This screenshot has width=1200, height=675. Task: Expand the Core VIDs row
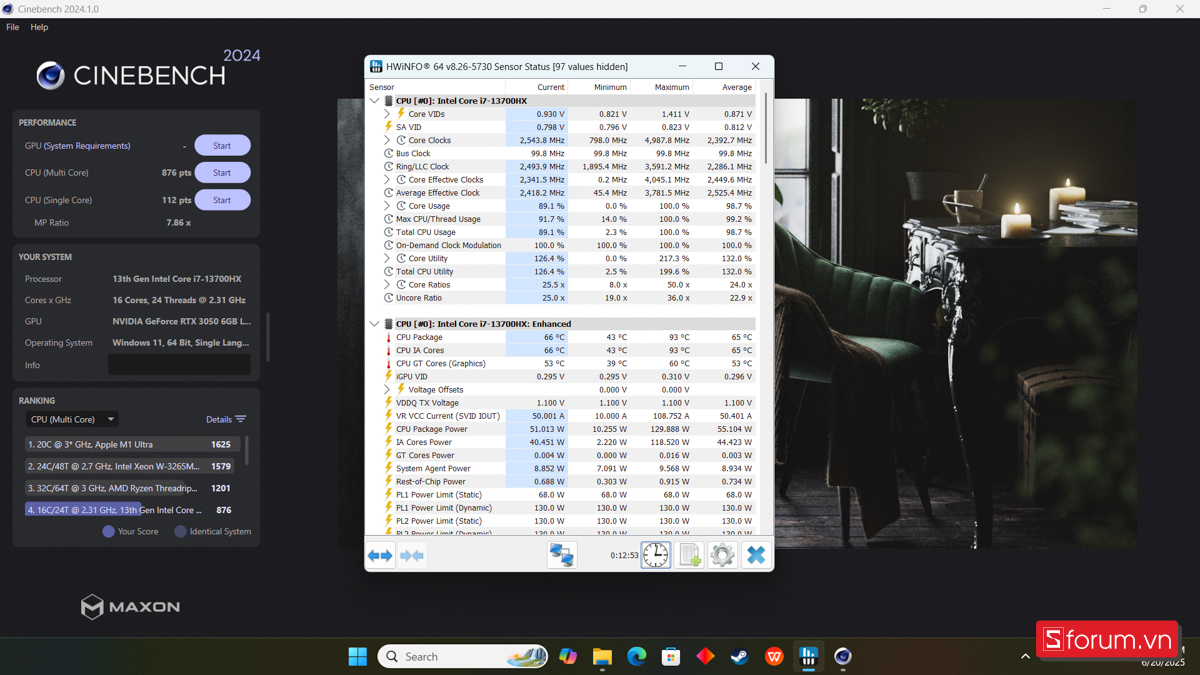coord(387,114)
